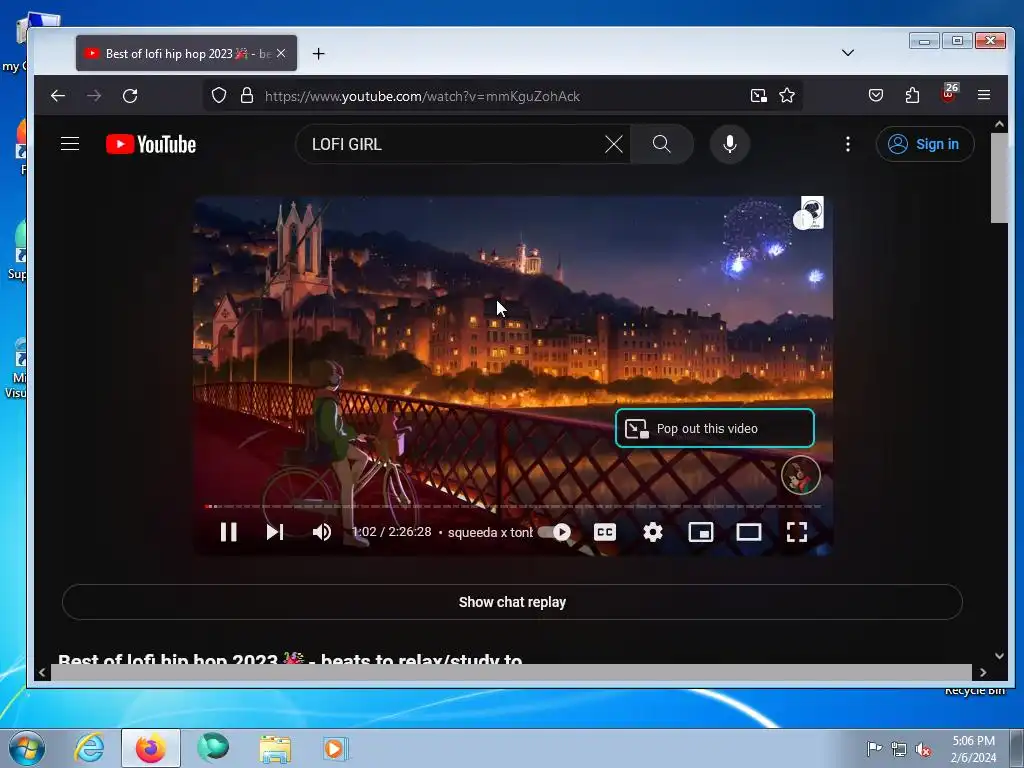Reload the current page
1024x768 pixels.
130,96
